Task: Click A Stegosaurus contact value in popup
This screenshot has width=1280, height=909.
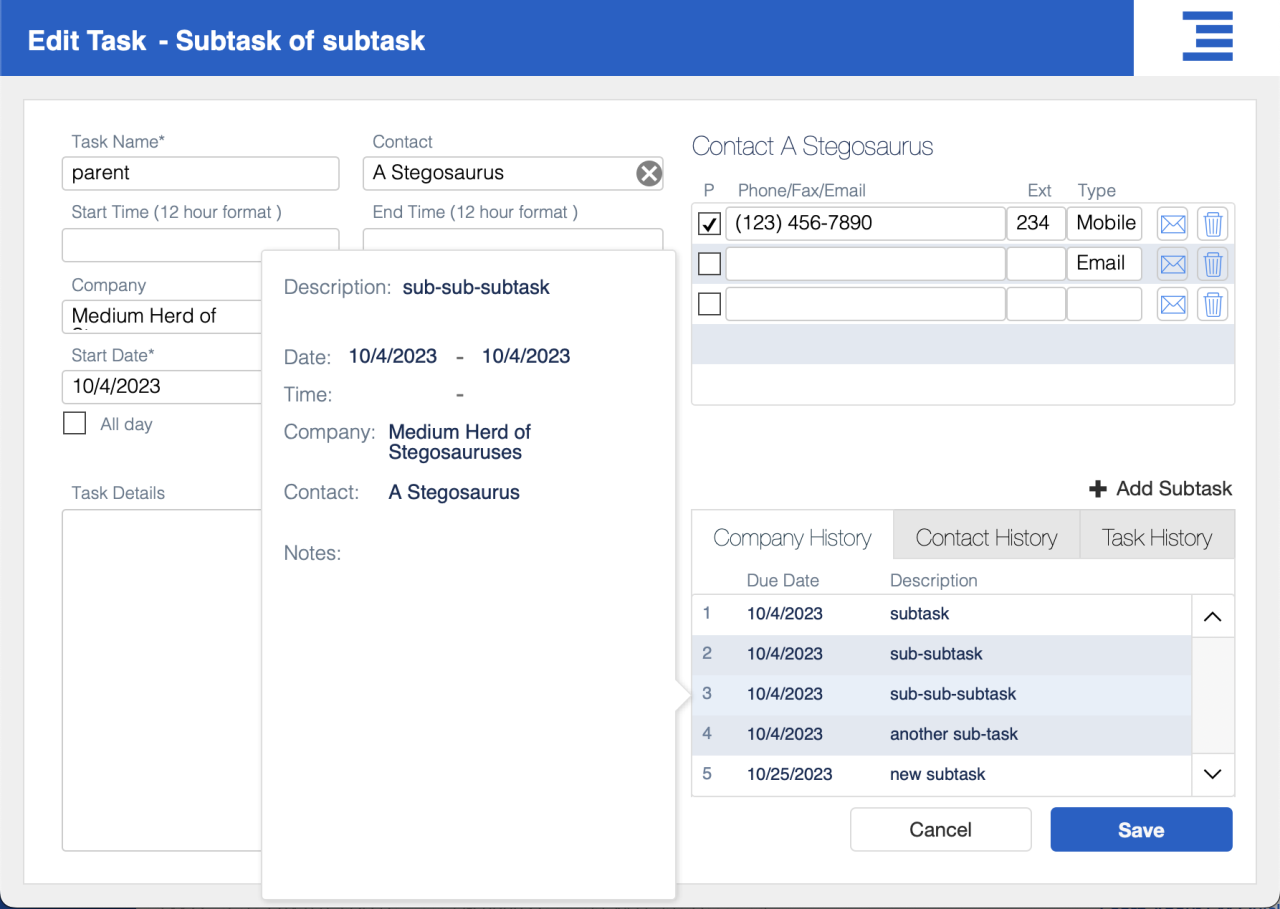Action: (454, 492)
